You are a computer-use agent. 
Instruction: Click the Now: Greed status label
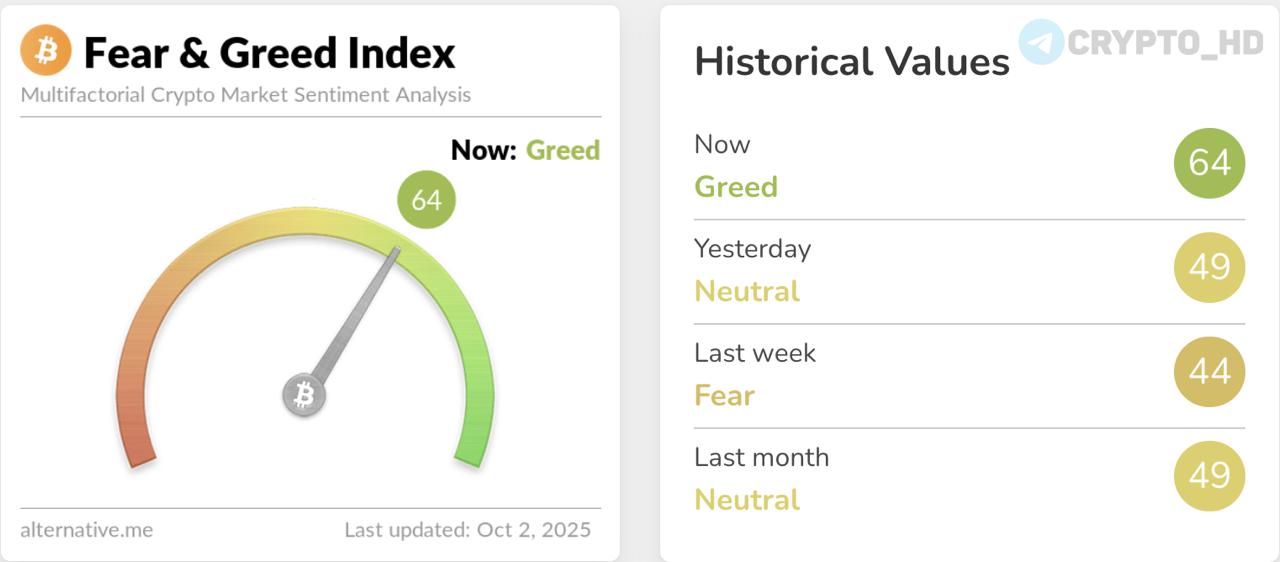[525, 151]
